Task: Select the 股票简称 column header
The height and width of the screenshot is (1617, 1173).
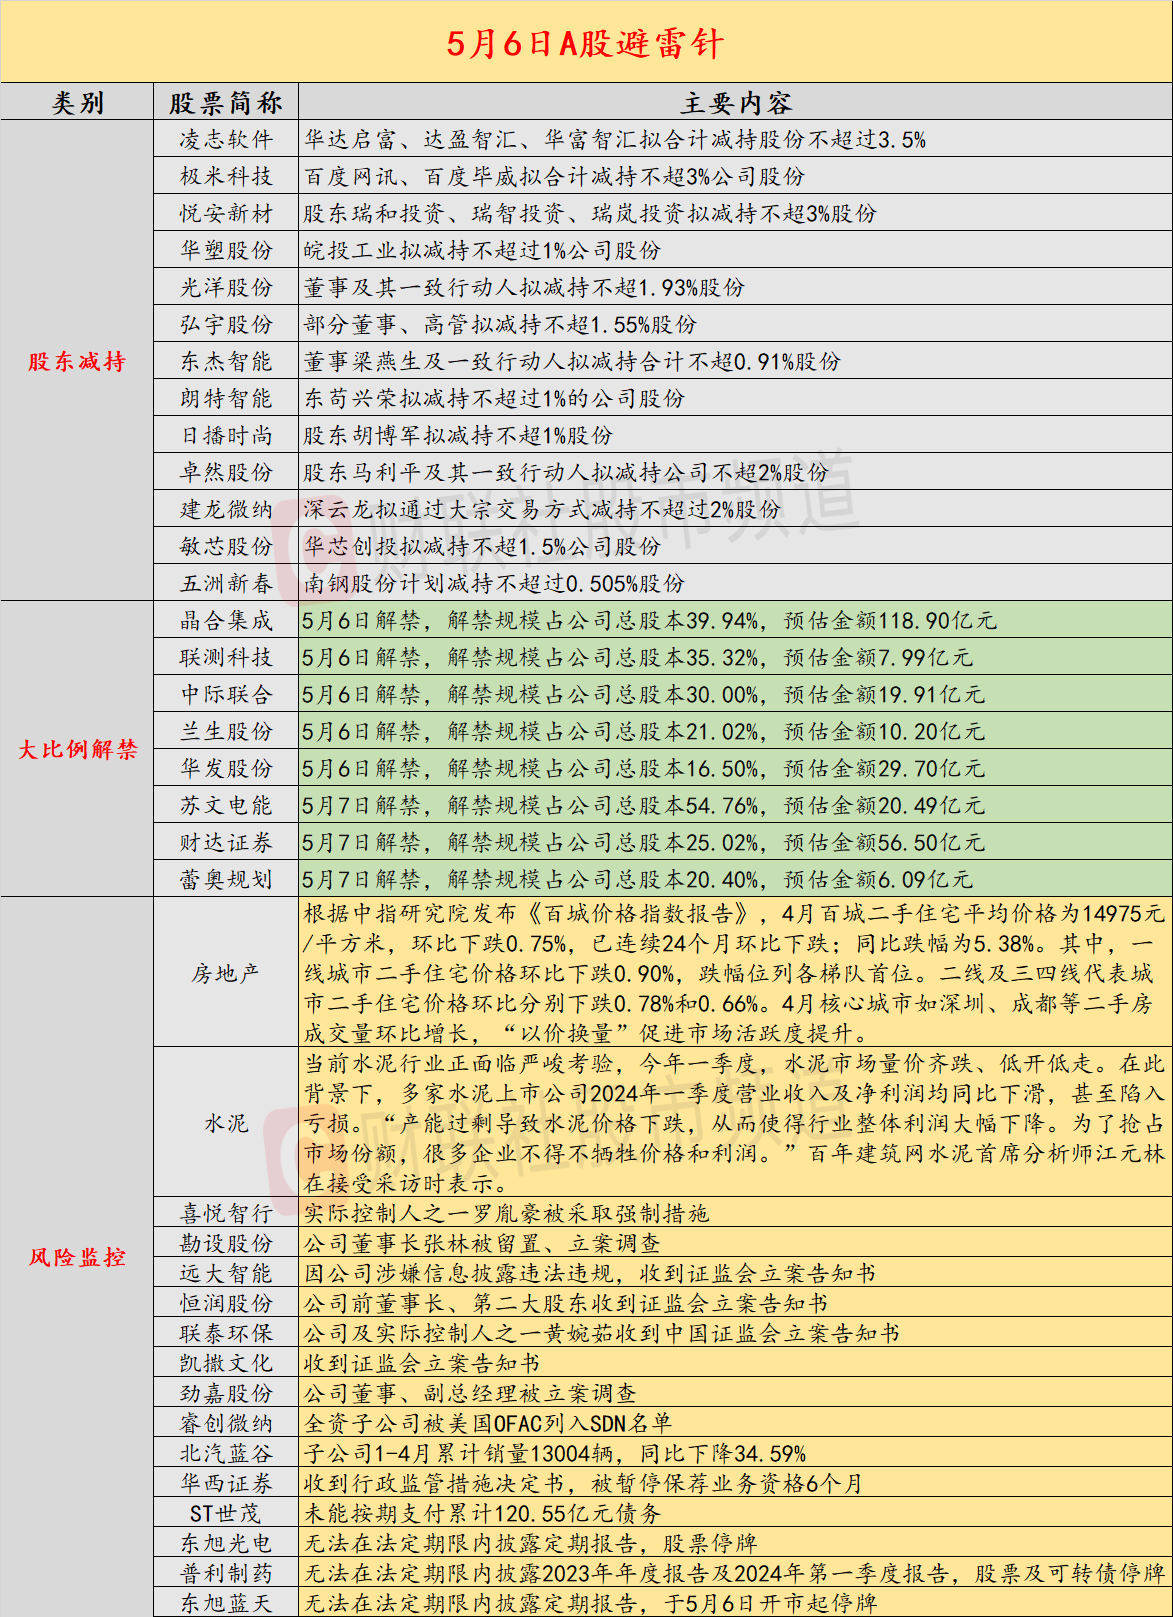Action: tap(226, 103)
